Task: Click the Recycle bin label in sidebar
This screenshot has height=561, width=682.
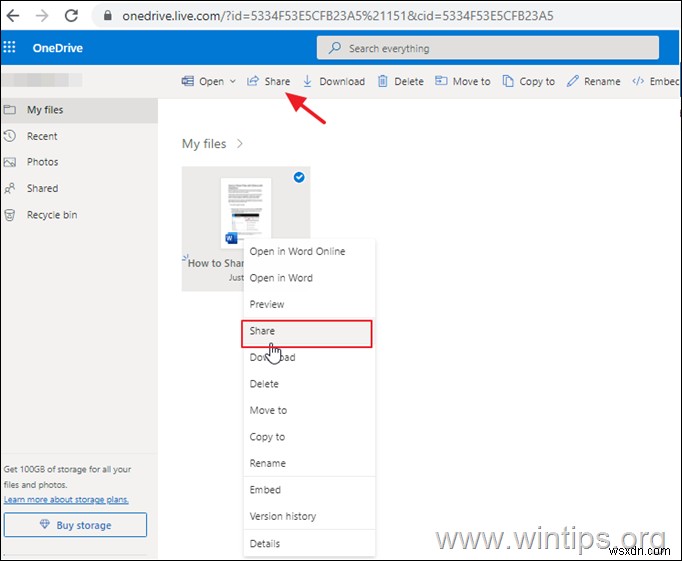Action: click(52, 215)
